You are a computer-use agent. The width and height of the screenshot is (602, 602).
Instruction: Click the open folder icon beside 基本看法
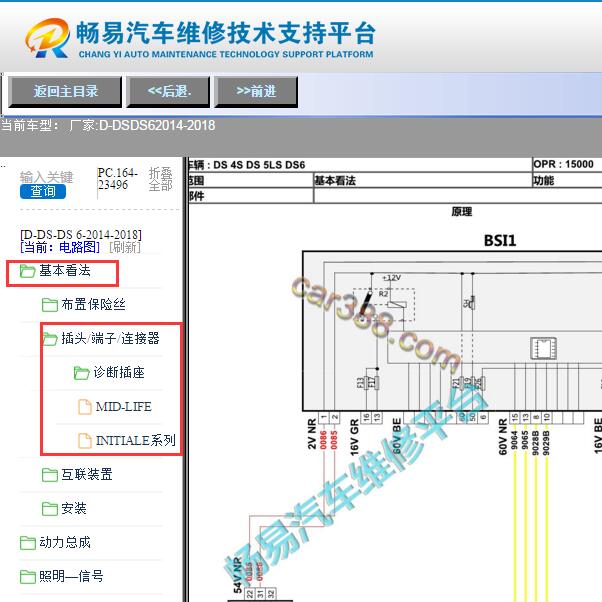click(x=28, y=271)
